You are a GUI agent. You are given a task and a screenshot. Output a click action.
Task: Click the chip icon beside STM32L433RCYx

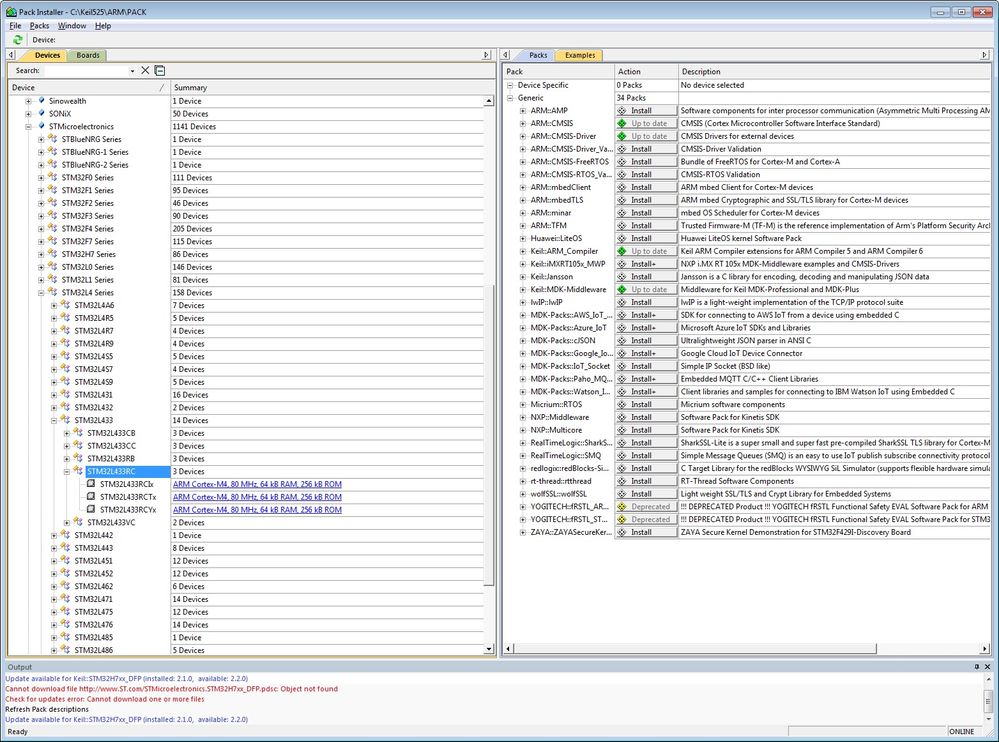(x=91, y=509)
